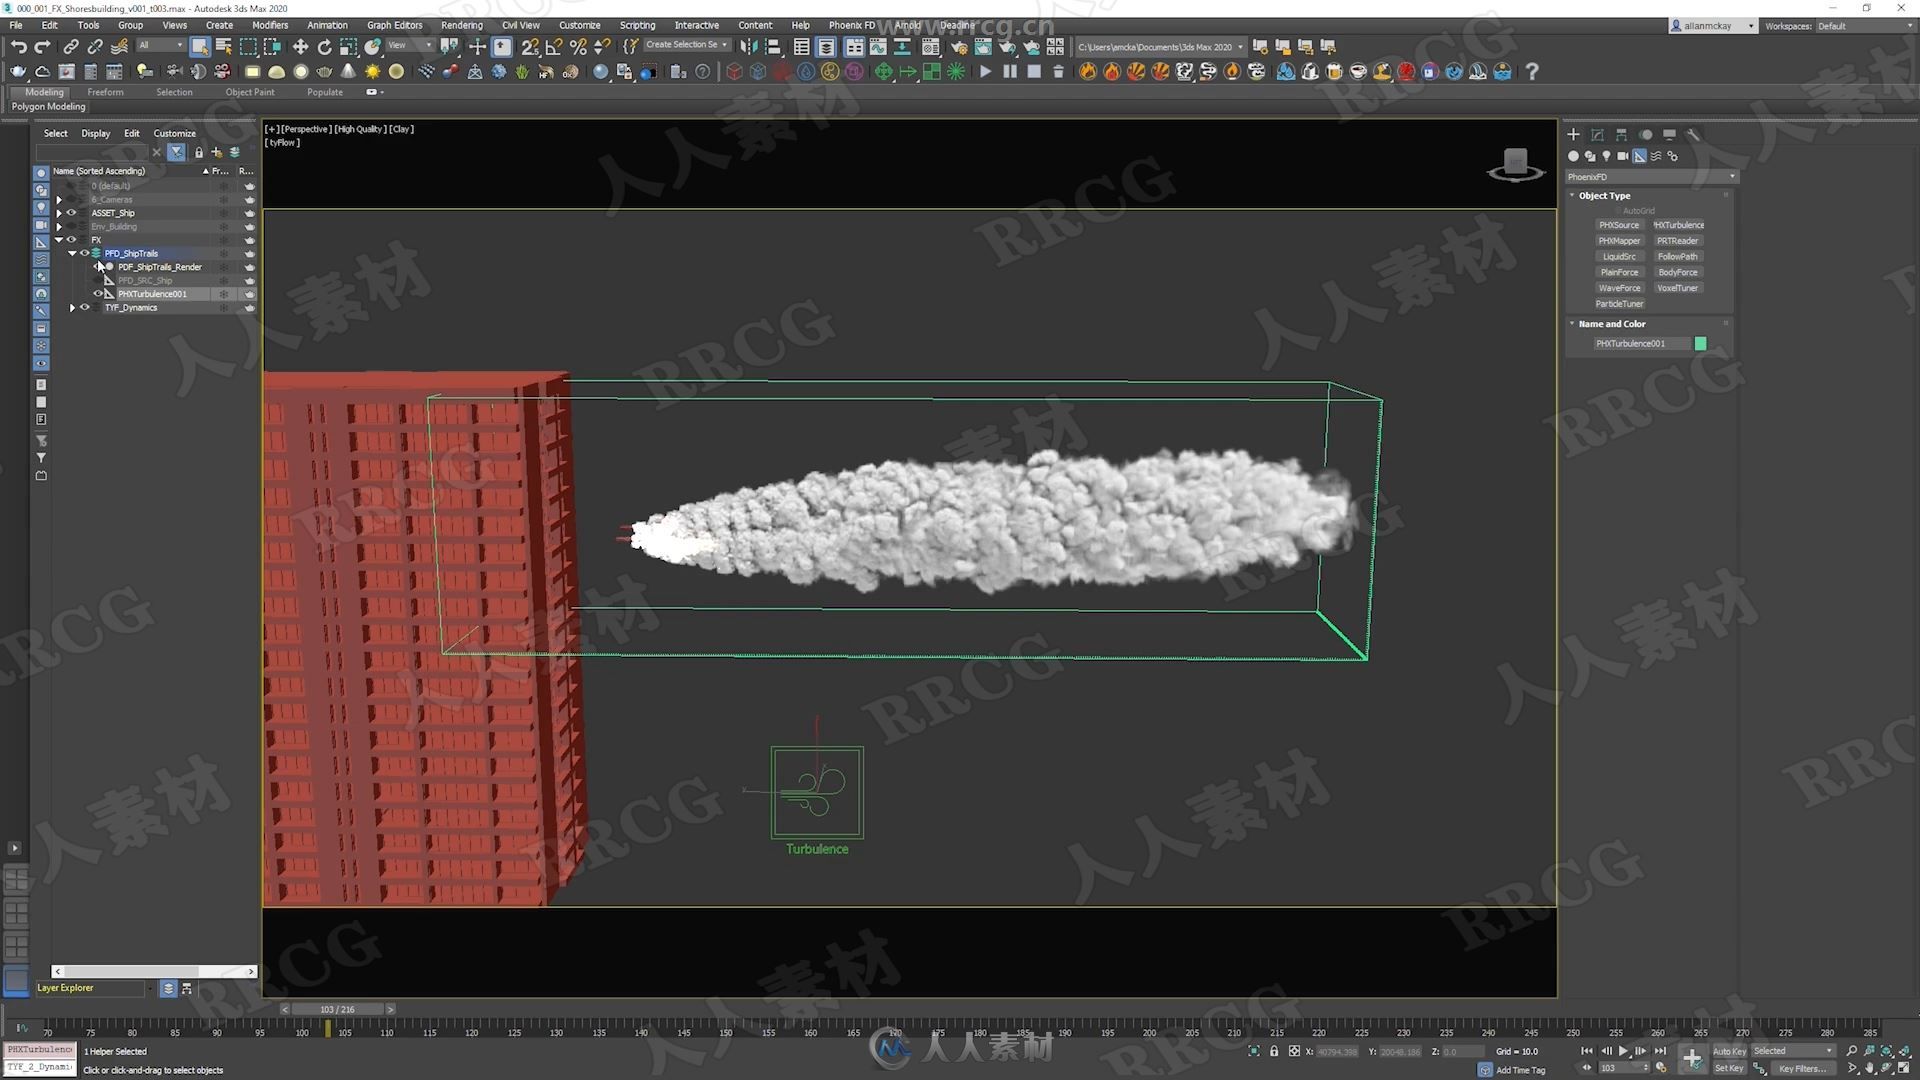1920x1080 pixels.
Task: Click the Set Key button
Action: click(x=1729, y=1068)
